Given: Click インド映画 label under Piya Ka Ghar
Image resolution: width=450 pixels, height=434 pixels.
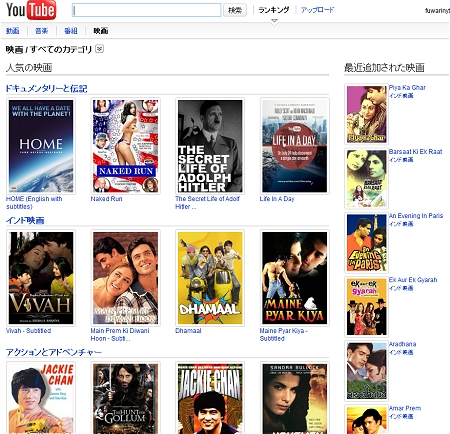Looking at the screenshot, I should [401, 96].
